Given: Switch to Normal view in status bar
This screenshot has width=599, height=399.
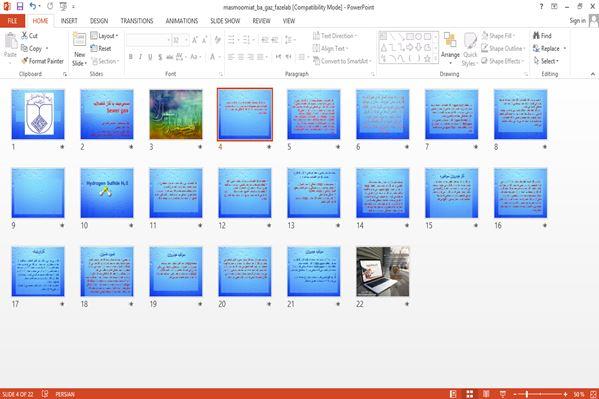Looking at the screenshot, I should pos(453,394).
